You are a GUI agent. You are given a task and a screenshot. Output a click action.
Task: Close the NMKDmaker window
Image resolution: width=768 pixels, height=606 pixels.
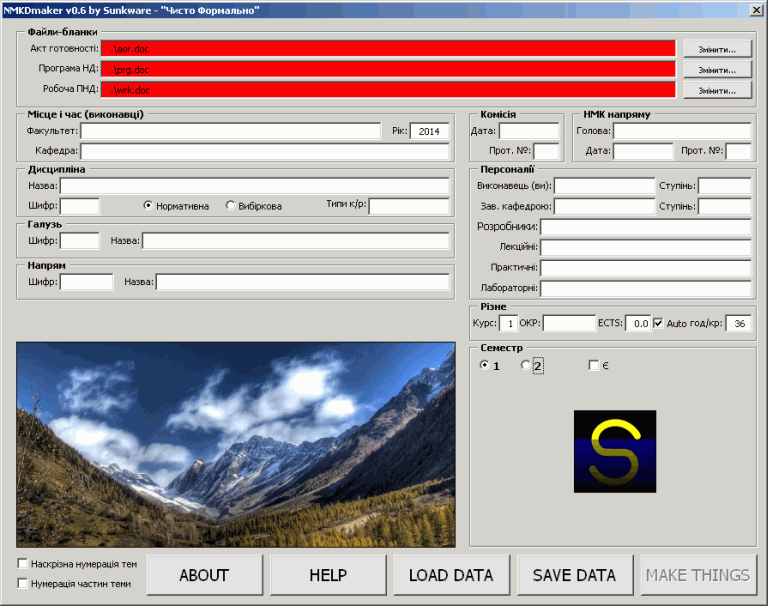point(756,10)
